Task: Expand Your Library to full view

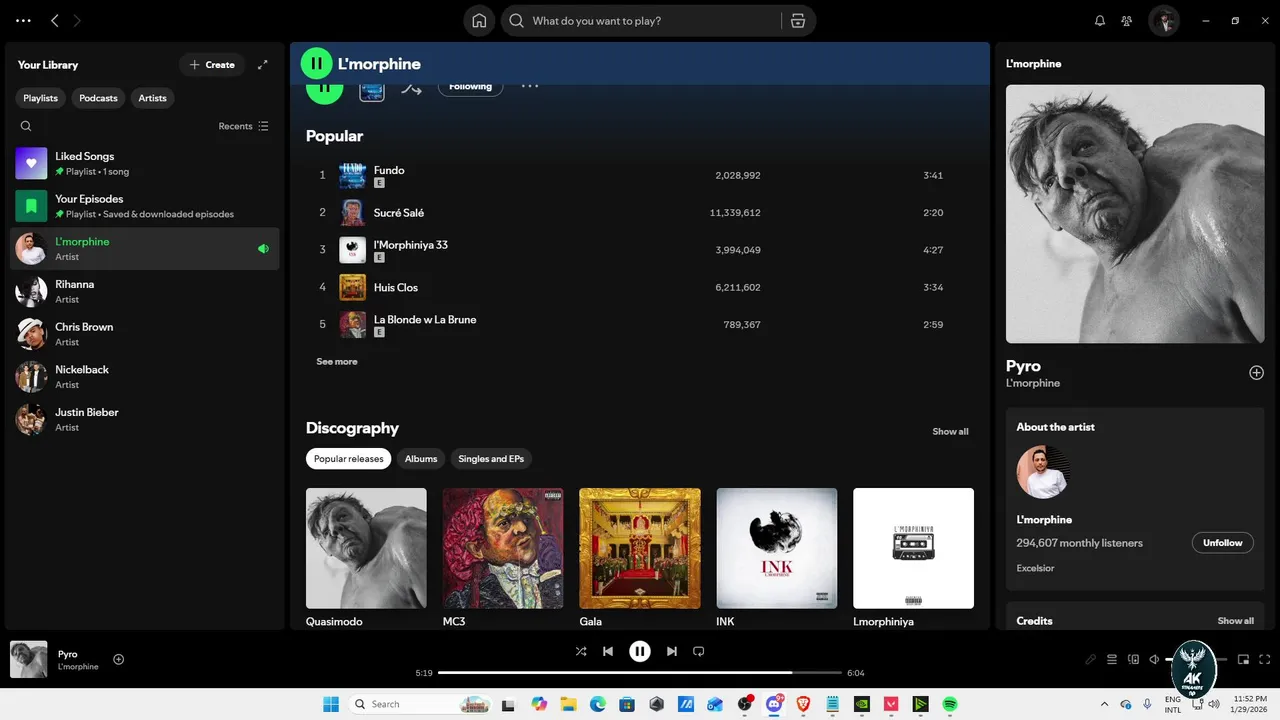Action: pyautogui.click(x=263, y=65)
